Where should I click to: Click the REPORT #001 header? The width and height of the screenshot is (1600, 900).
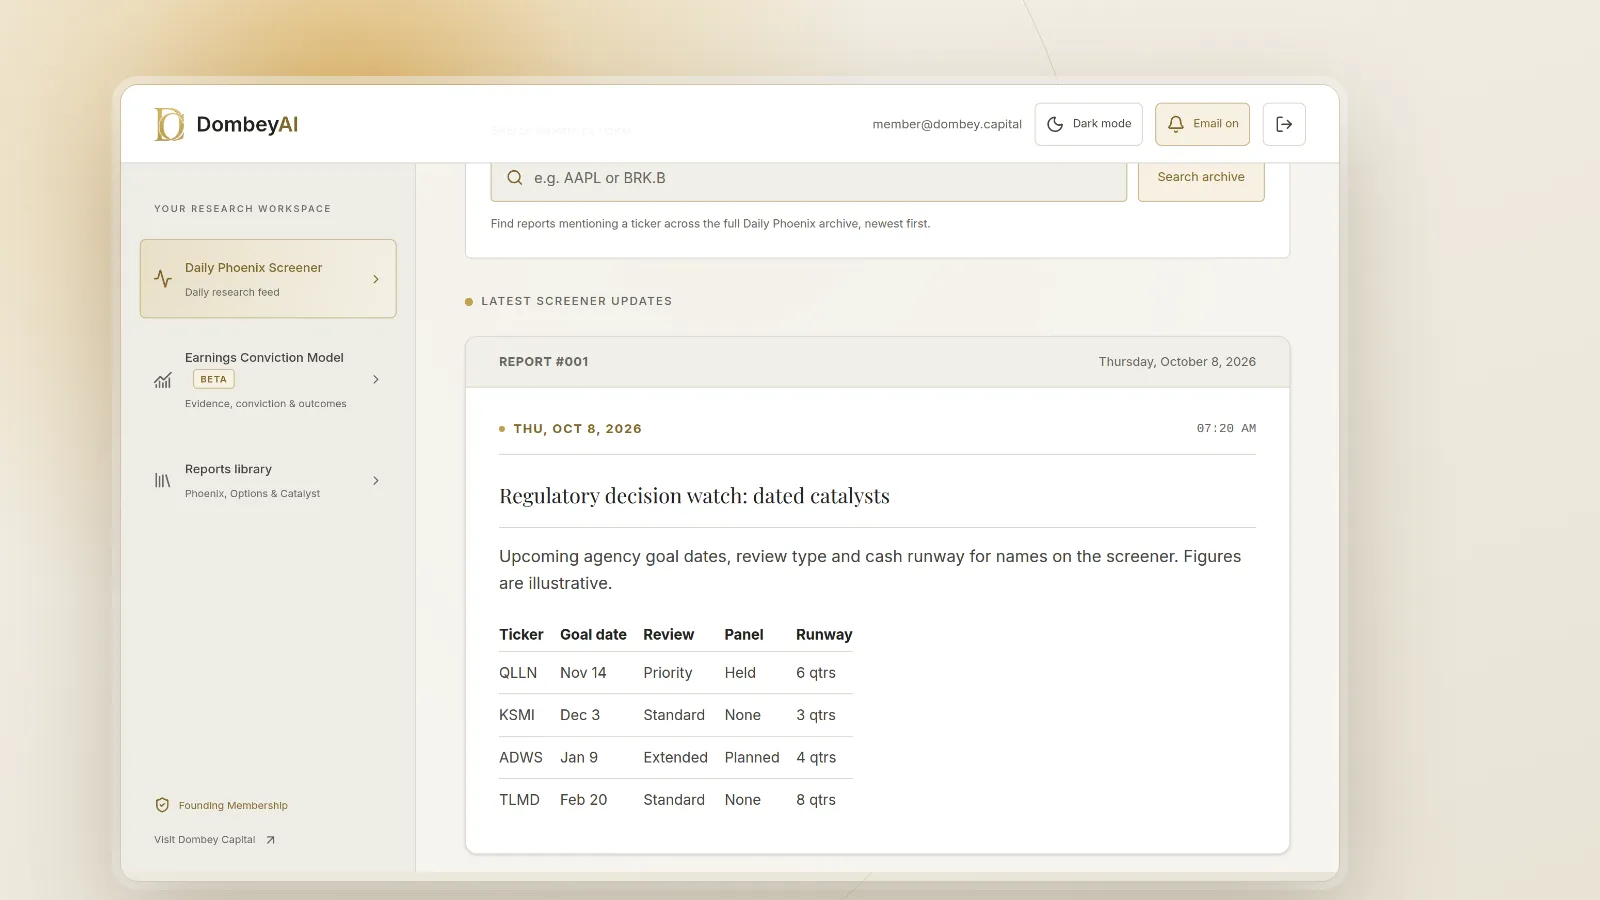544,362
